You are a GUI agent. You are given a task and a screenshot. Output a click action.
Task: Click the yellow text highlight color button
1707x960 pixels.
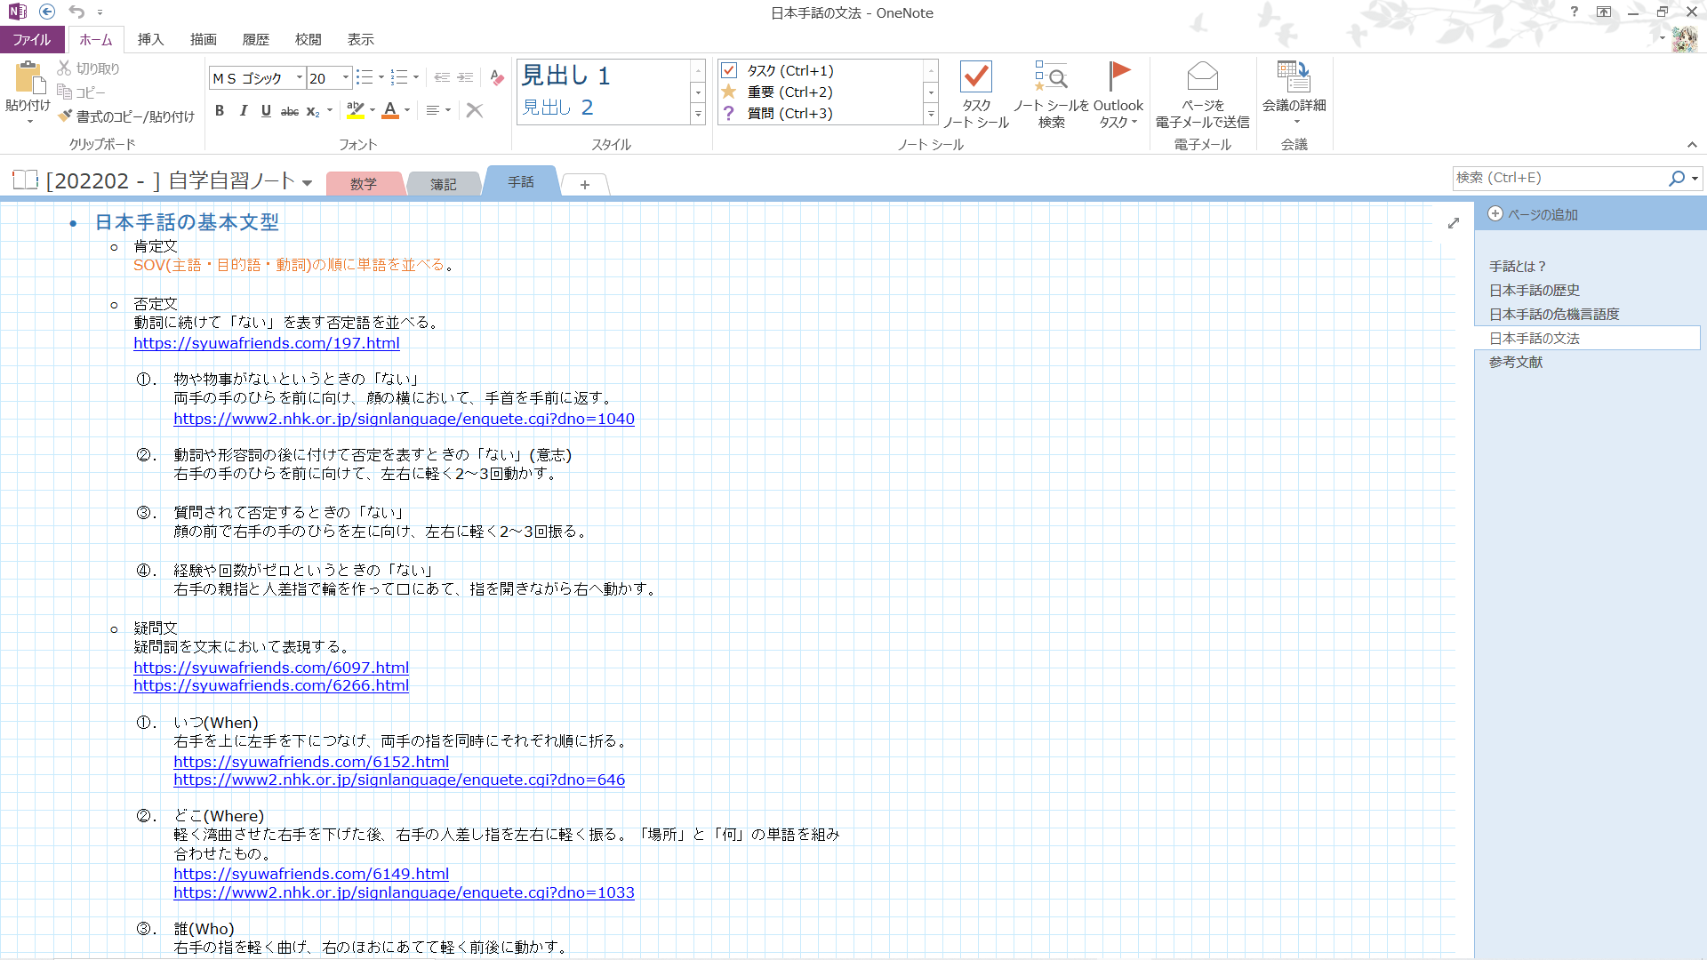click(x=355, y=110)
